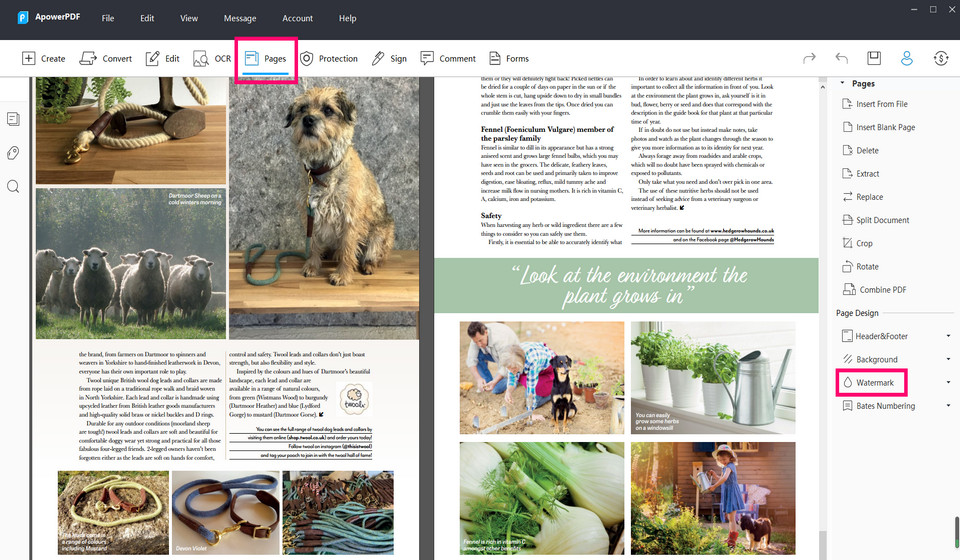Open the user account profile icon
This screenshot has width=960, height=560.
[x=907, y=58]
